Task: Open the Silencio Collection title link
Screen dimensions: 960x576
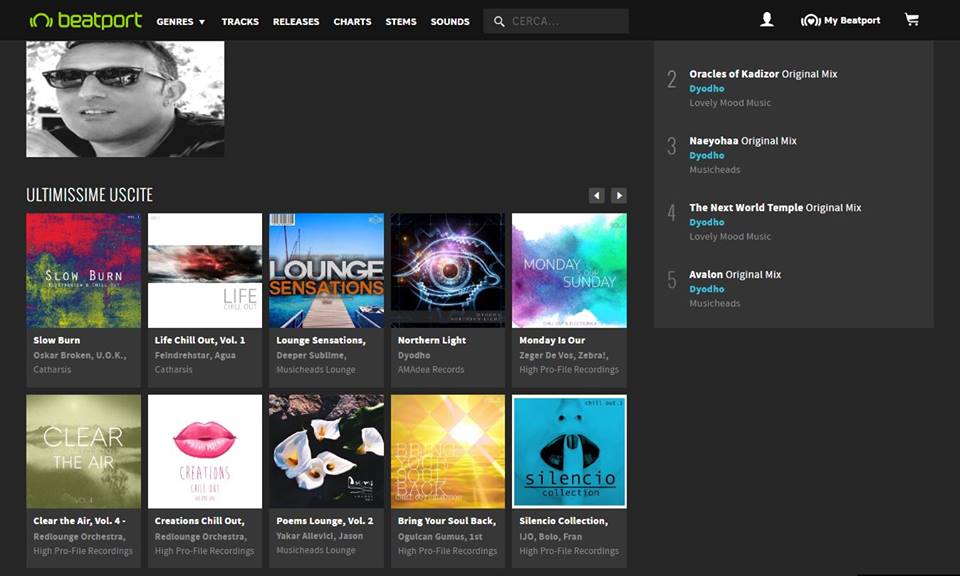Action: coord(563,521)
